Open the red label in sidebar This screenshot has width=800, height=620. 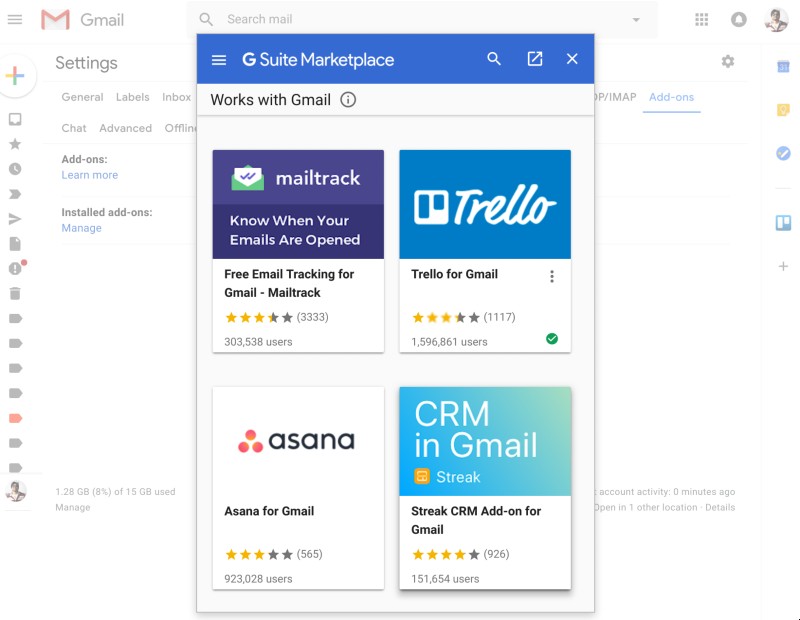(15, 418)
